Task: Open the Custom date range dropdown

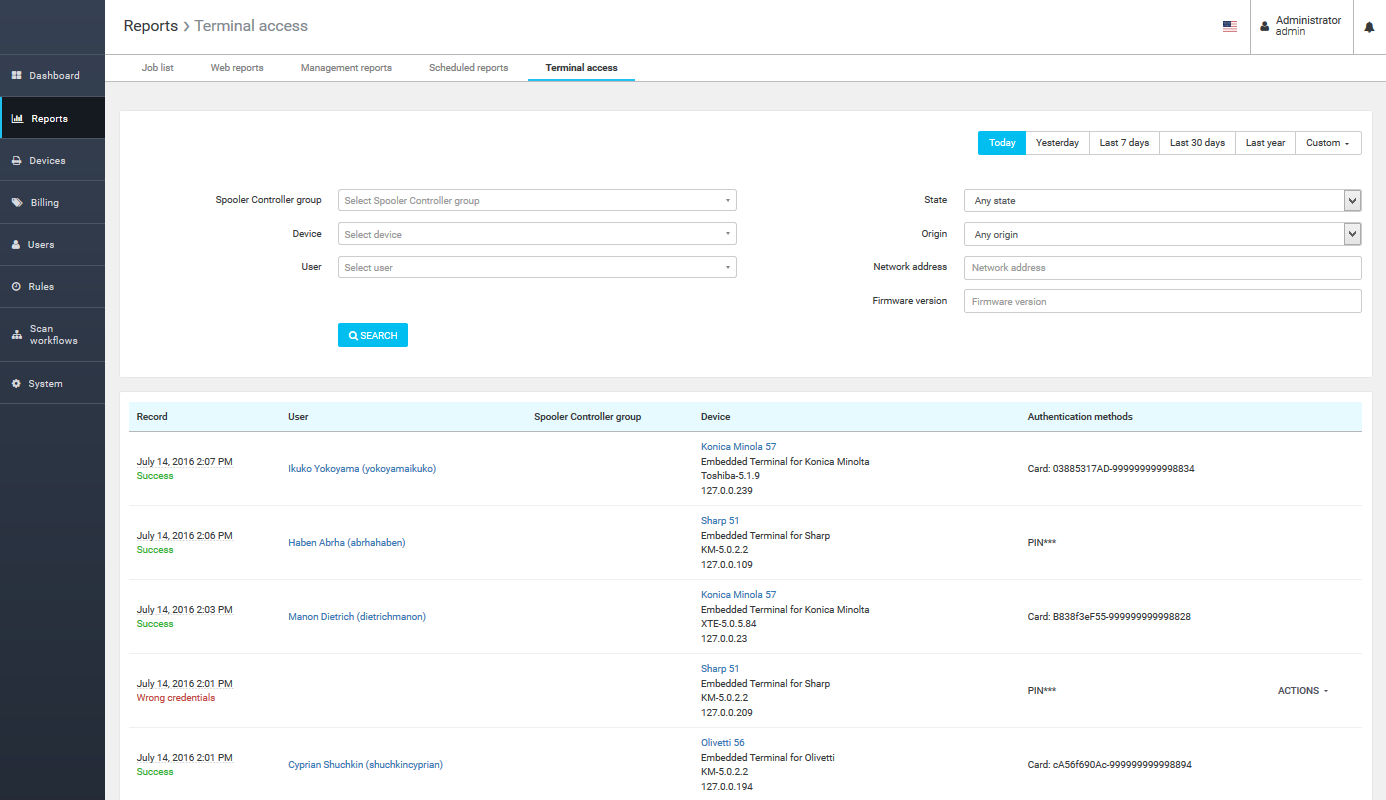Action: click(1327, 143)
